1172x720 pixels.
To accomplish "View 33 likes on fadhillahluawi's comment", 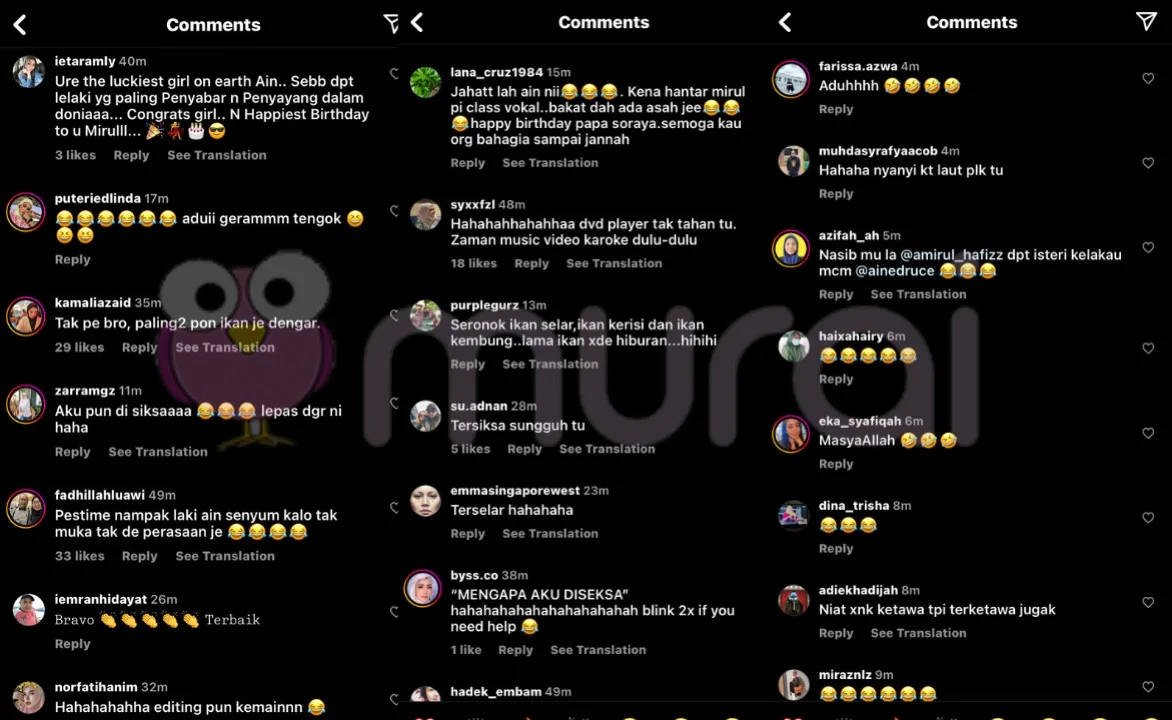I will pyautogui.click(x=79, y=556).
